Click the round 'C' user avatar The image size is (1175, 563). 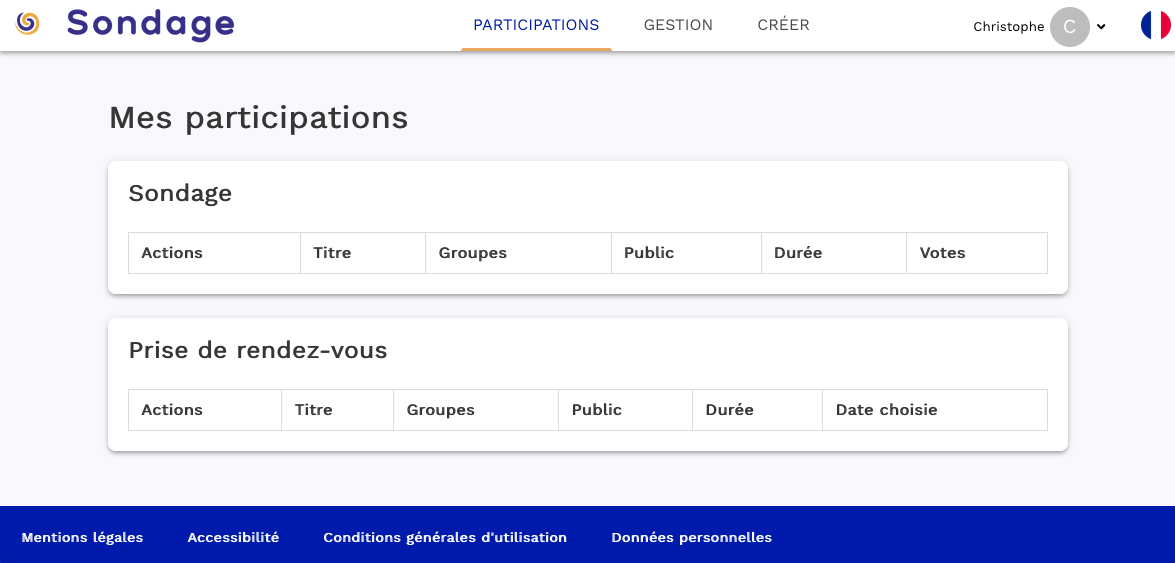coord(1069,27)
